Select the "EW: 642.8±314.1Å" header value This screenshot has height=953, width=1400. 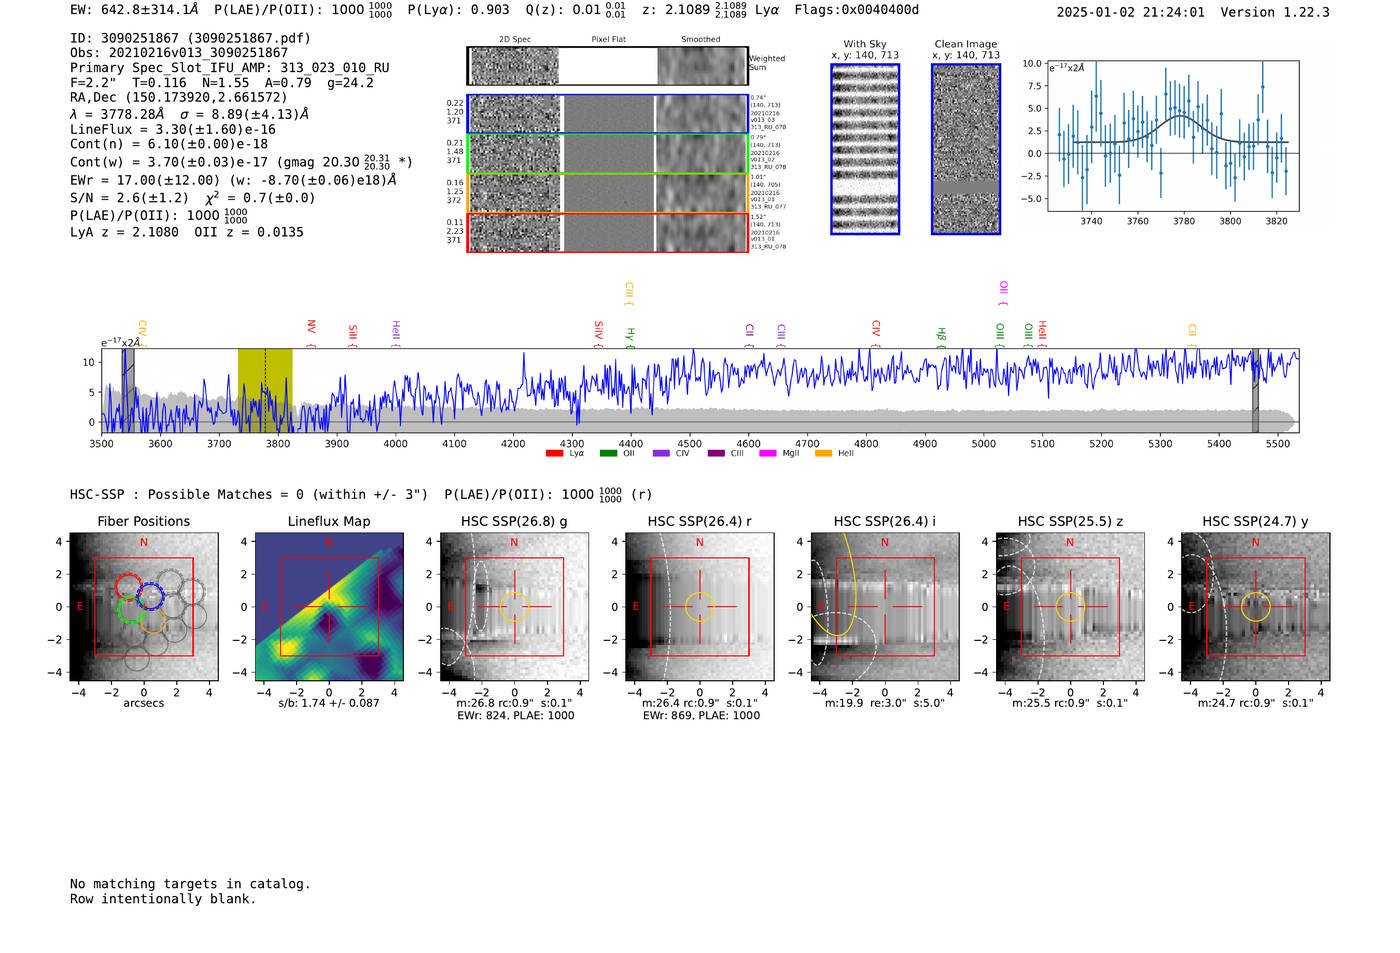click(x=134, y=10)
